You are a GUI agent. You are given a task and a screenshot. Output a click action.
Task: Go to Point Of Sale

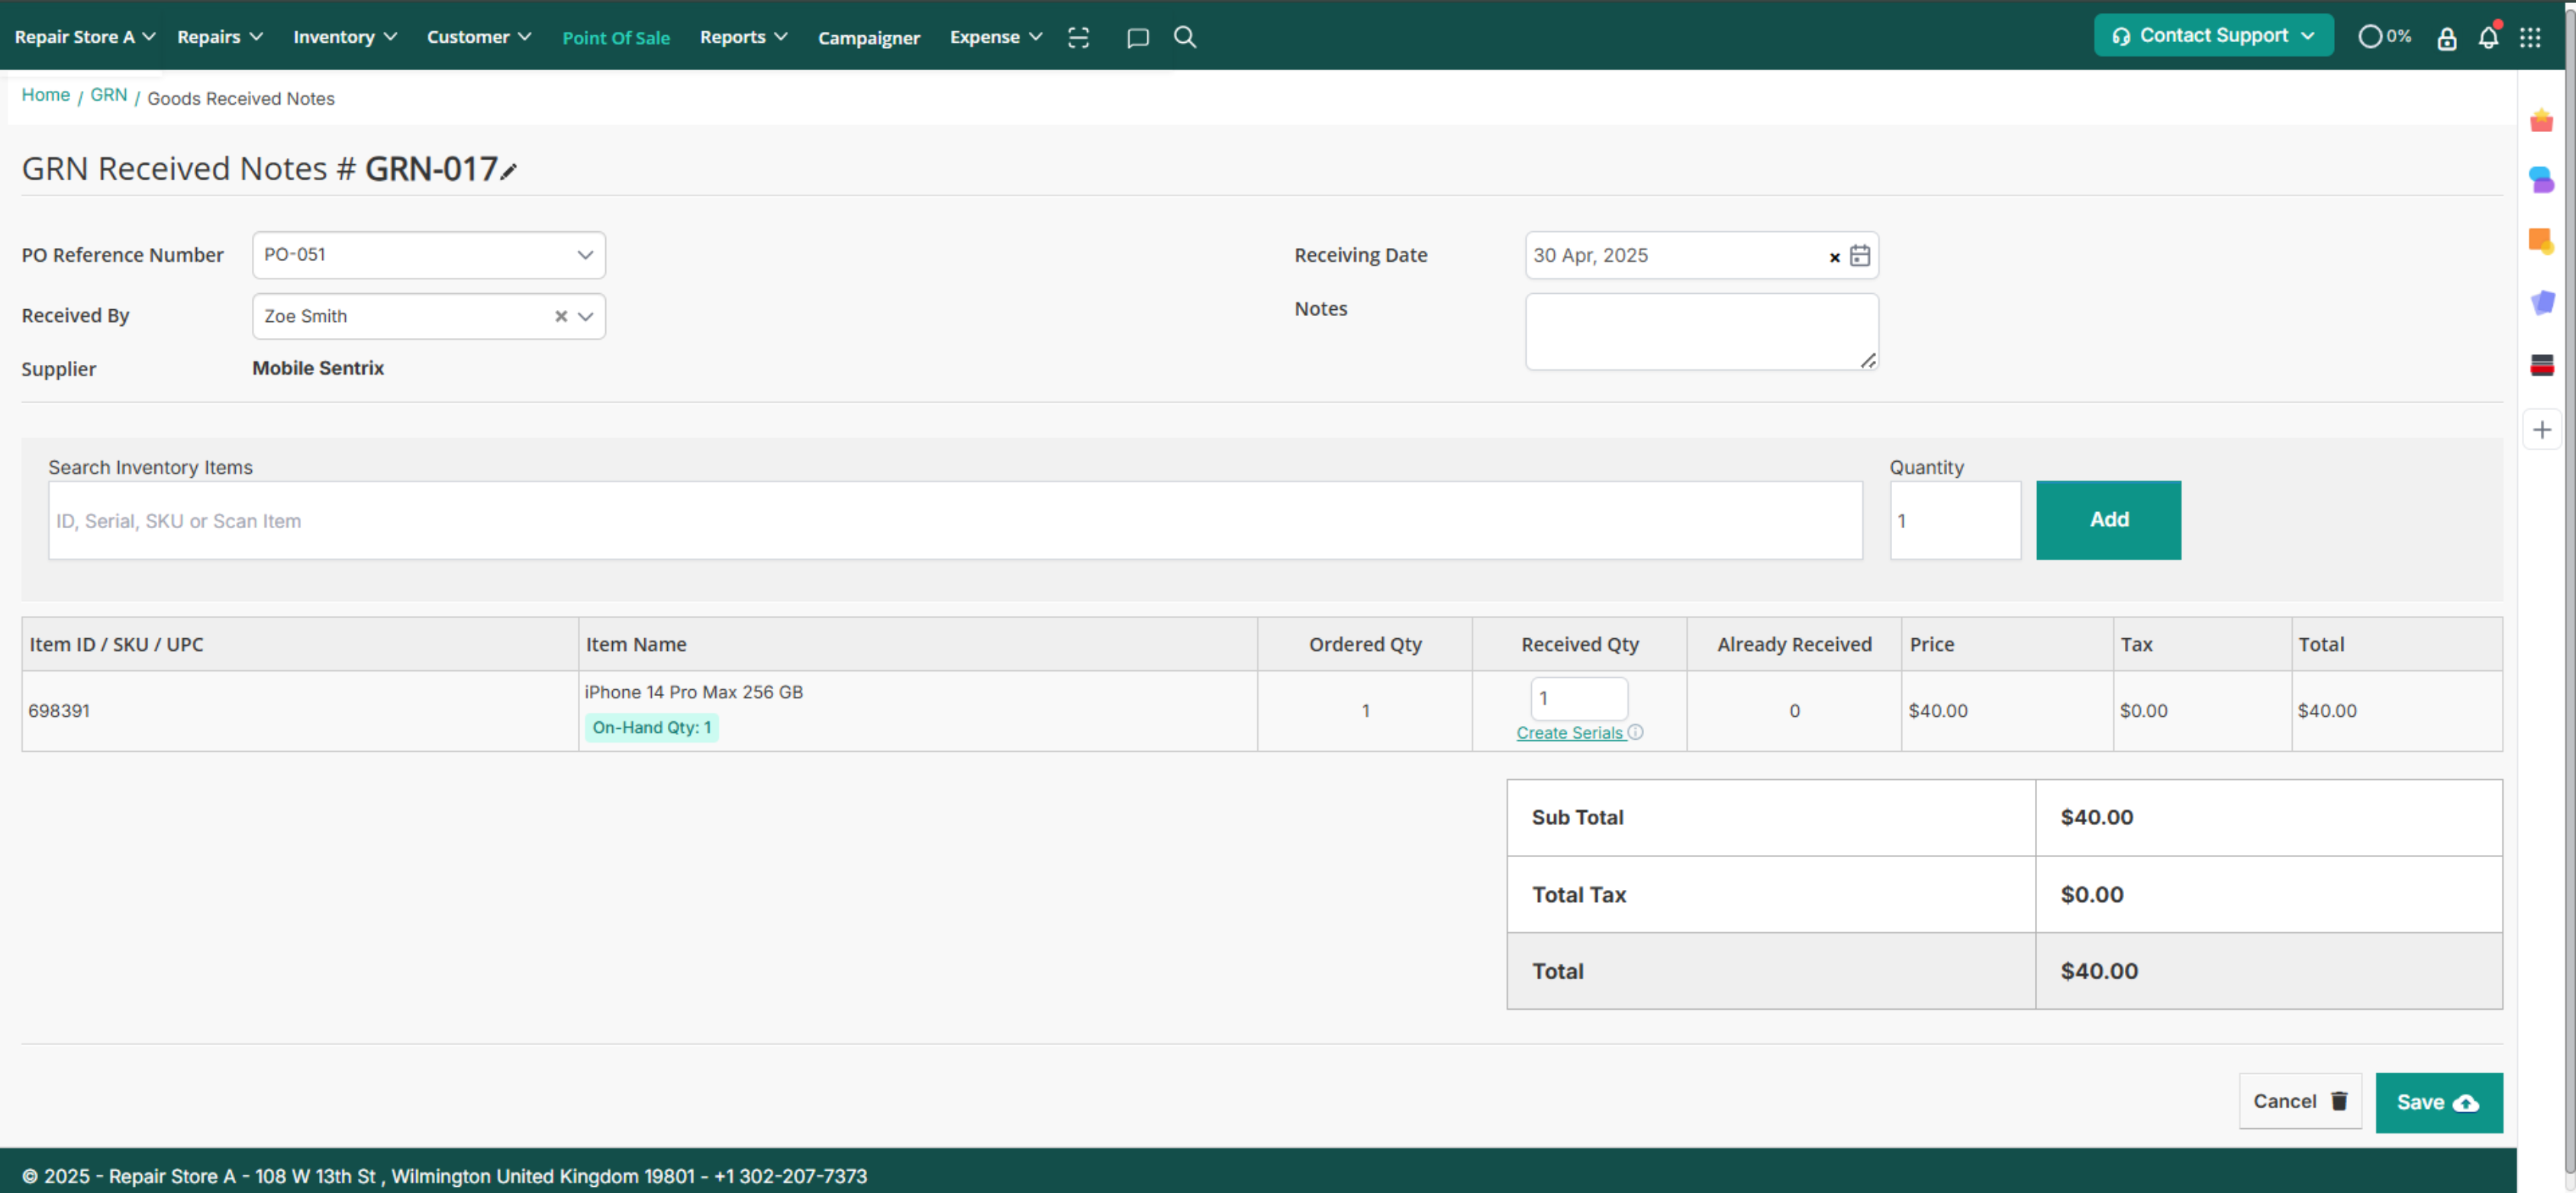coord(616,38)
